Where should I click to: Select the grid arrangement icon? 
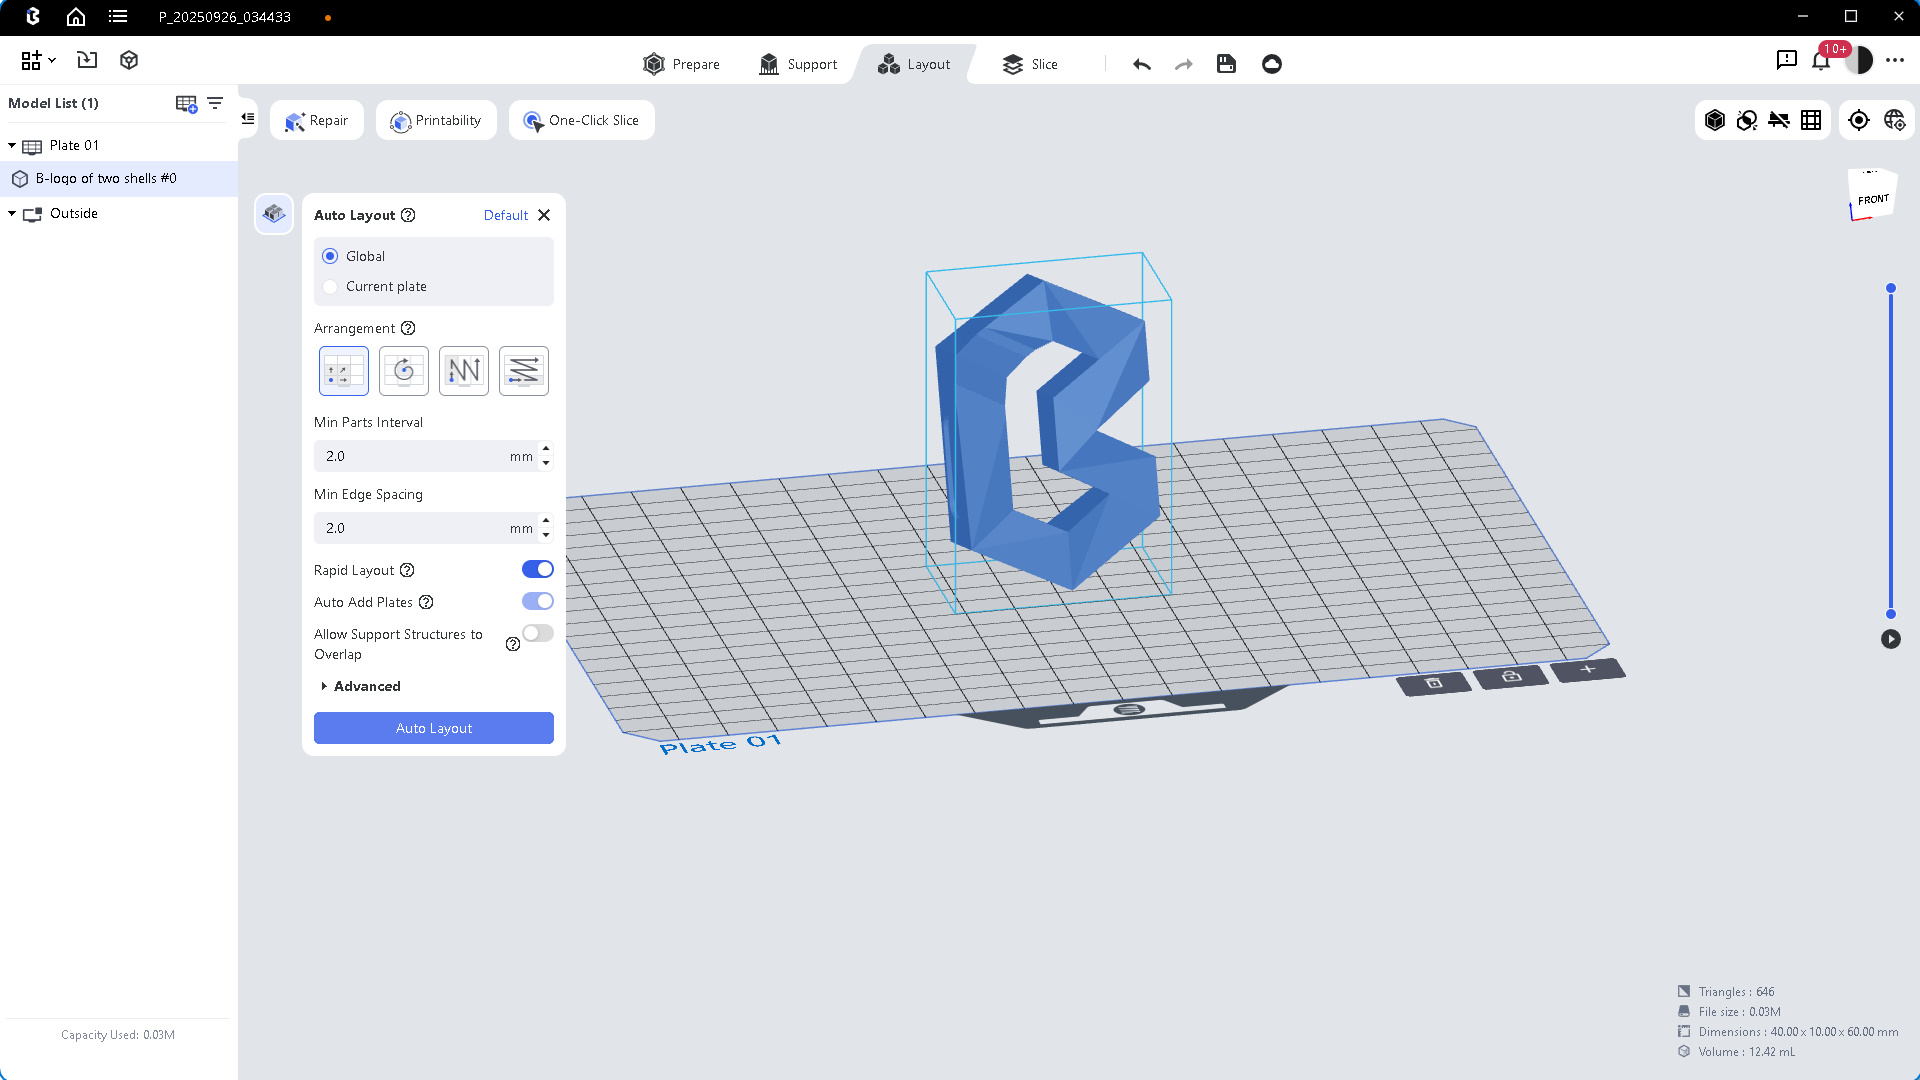pos(344,371)
